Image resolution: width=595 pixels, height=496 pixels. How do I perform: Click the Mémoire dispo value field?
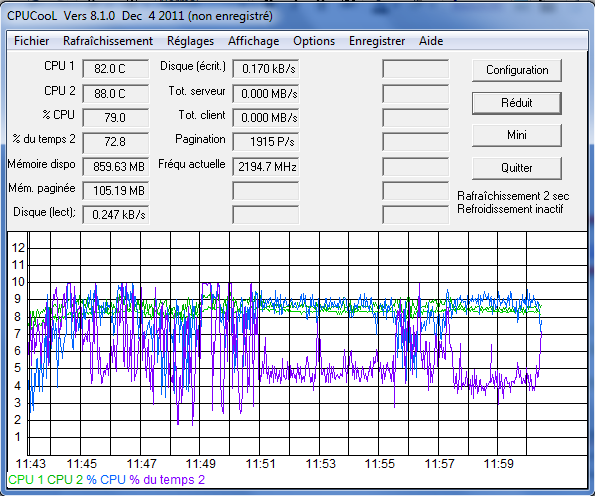[x=116, y=167]
